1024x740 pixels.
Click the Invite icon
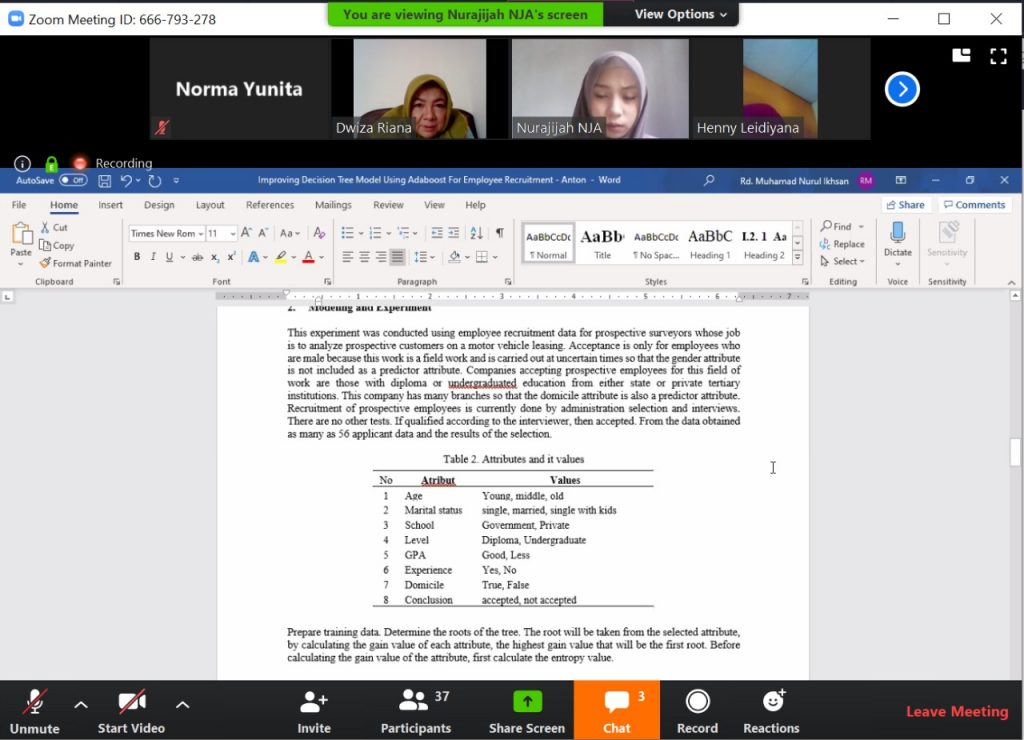point(314,702)
